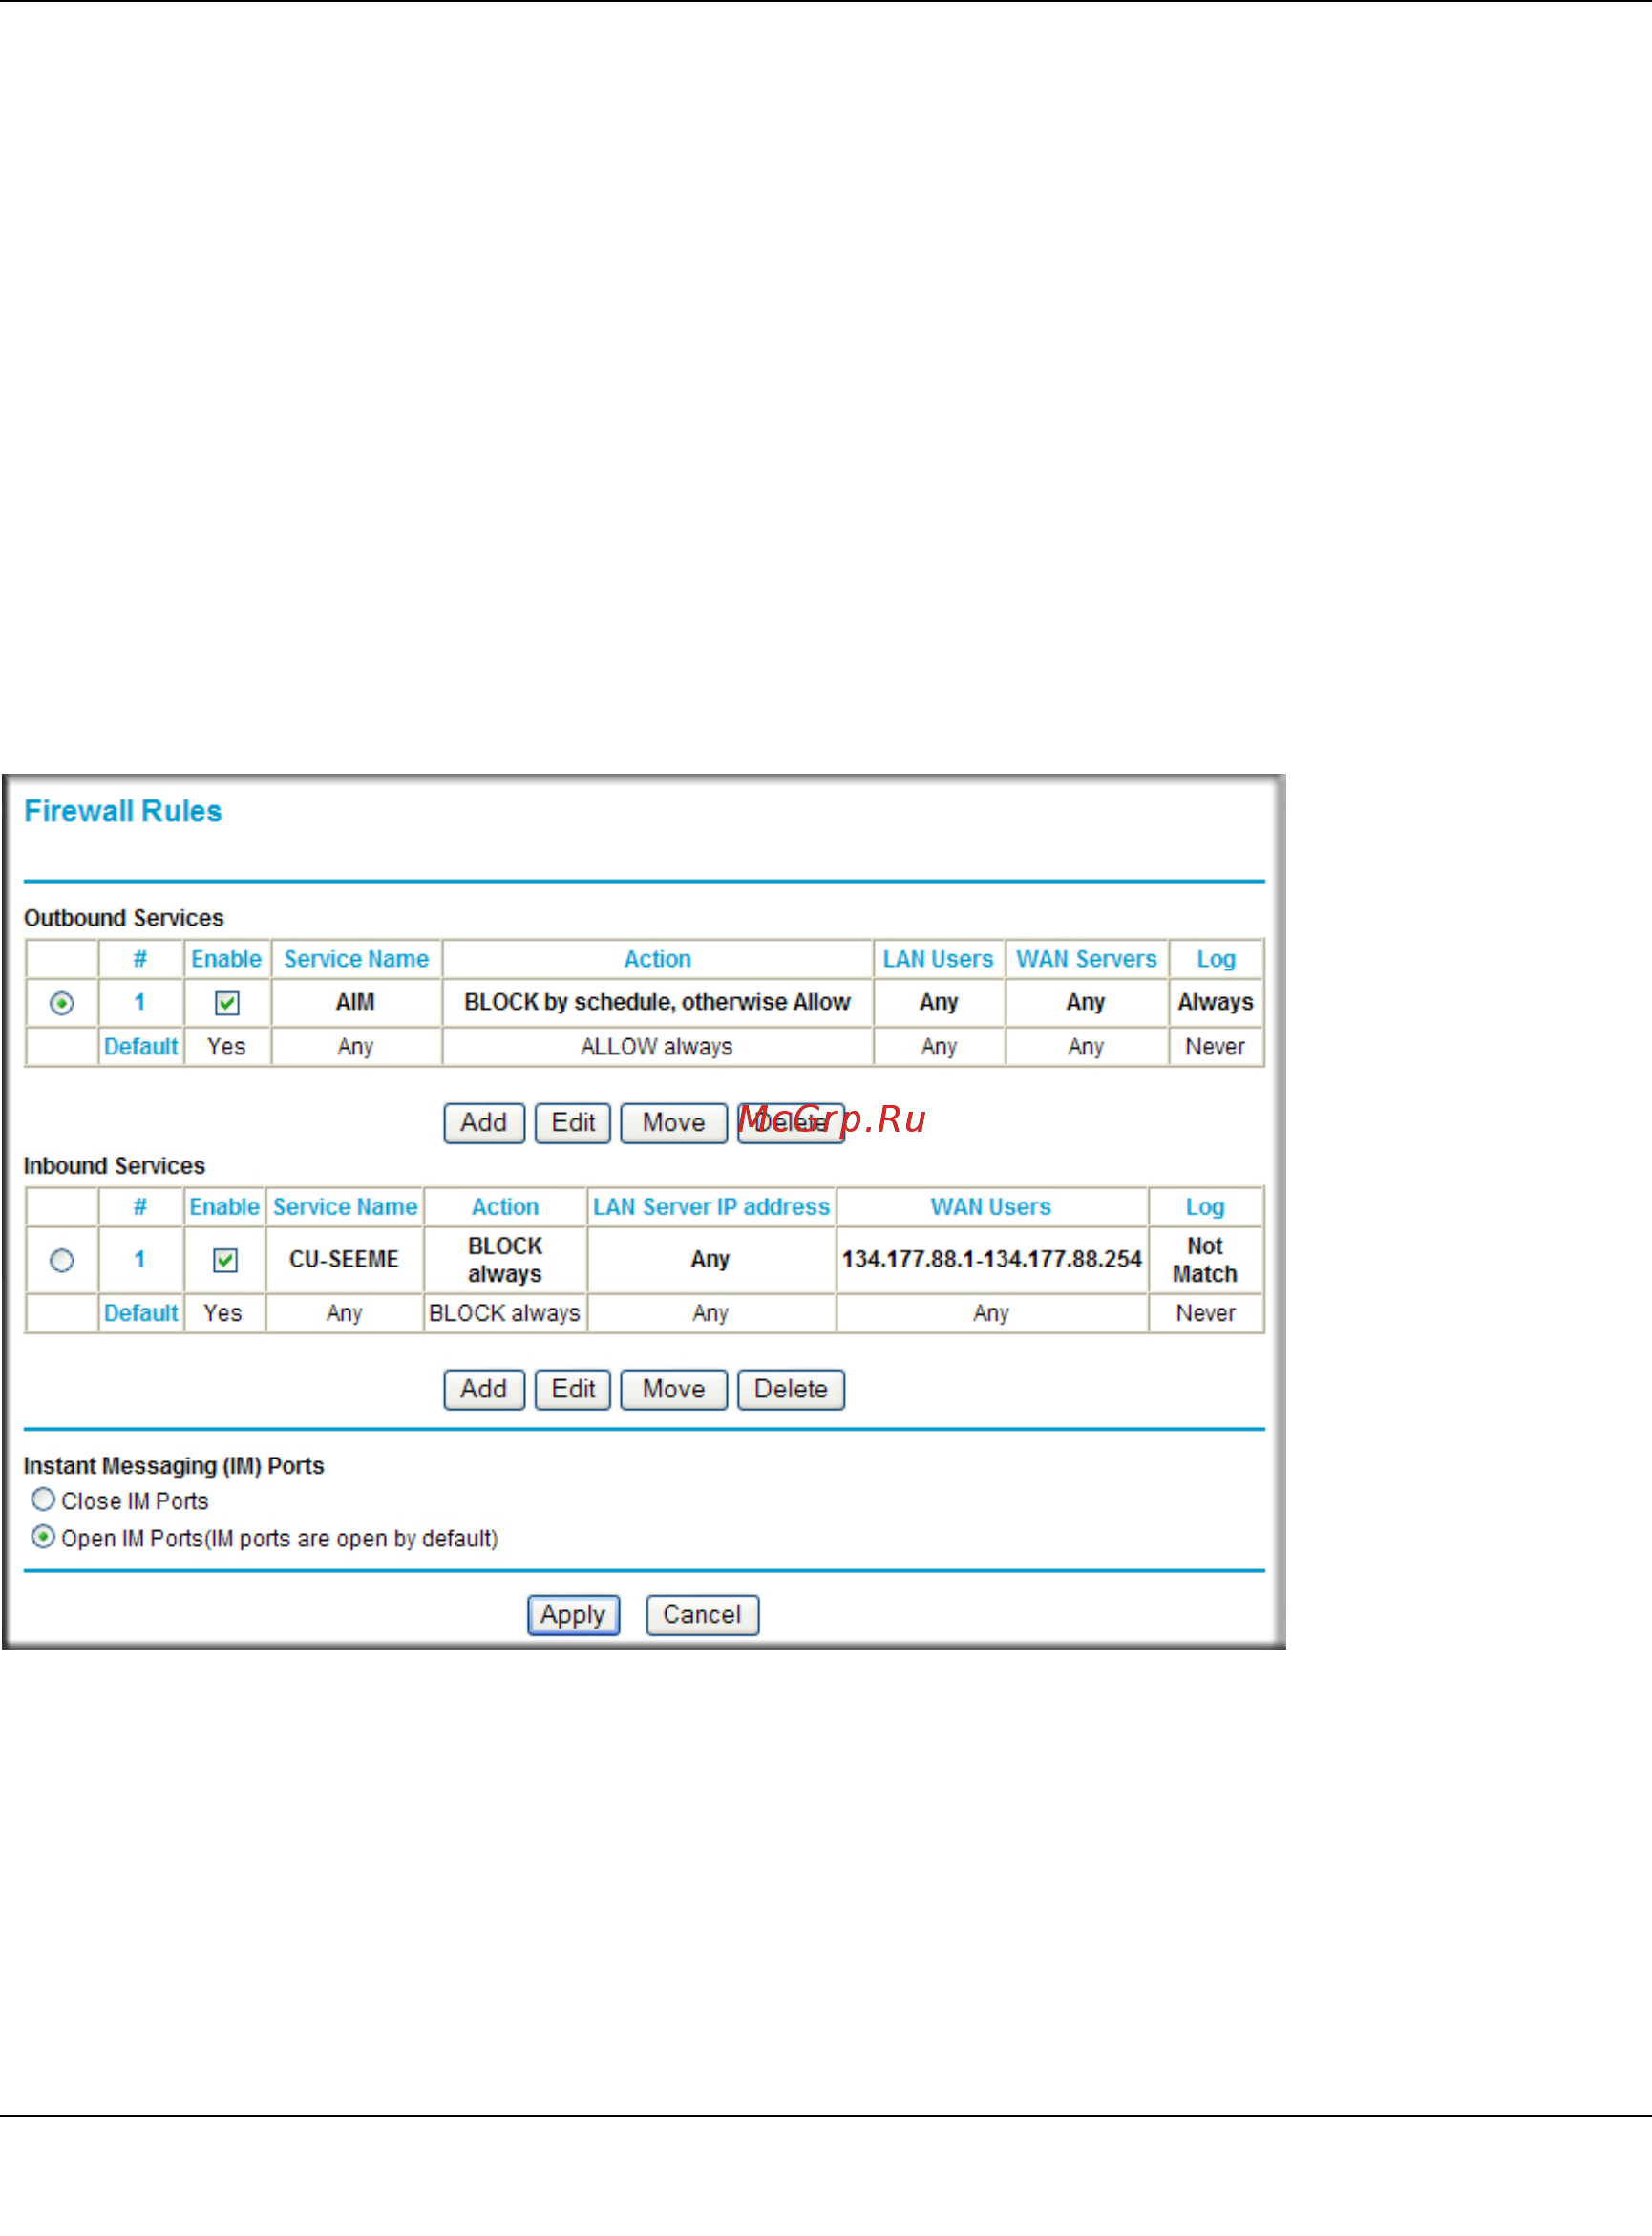The image size is (1652, 2236).
Task: Click Edit under Inbound Services
Action: click(573, 1390)
